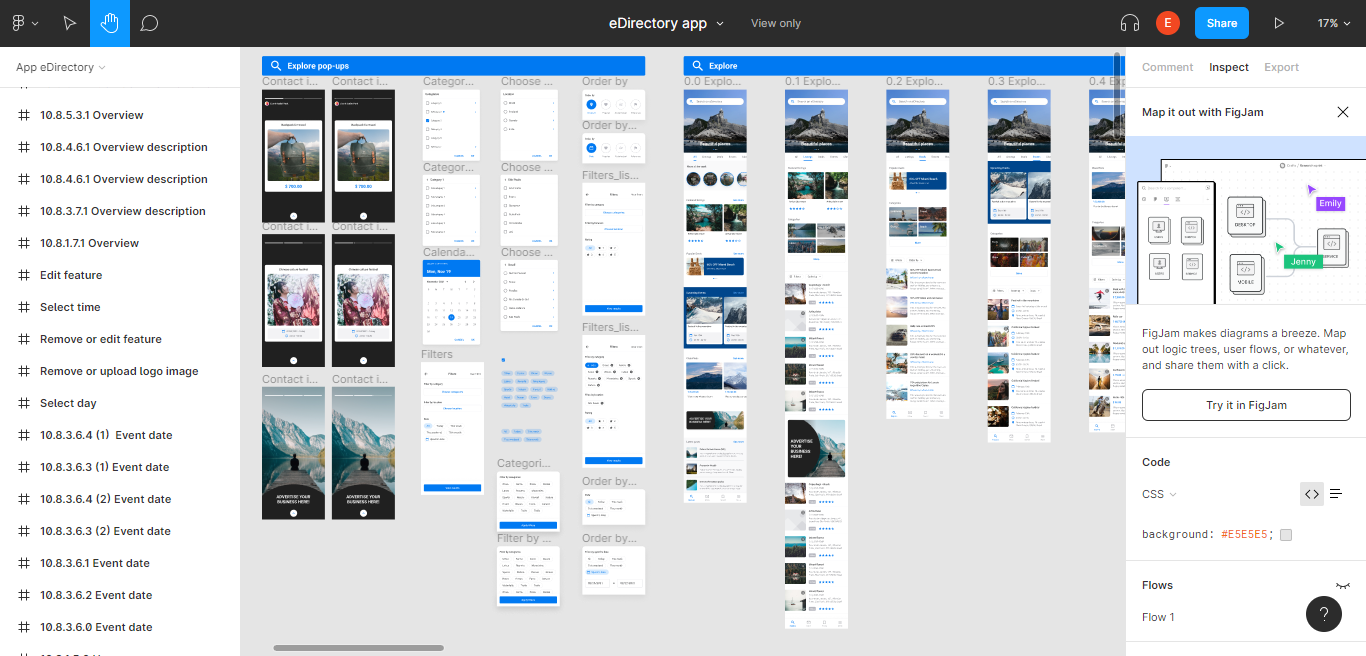
Task: Toggle flows visibility eye icon
Action: [x=1342, y=586]
